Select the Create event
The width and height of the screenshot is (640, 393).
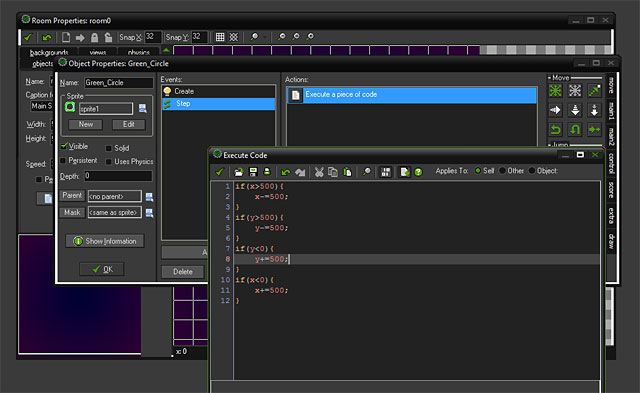(x=218, y=91)
